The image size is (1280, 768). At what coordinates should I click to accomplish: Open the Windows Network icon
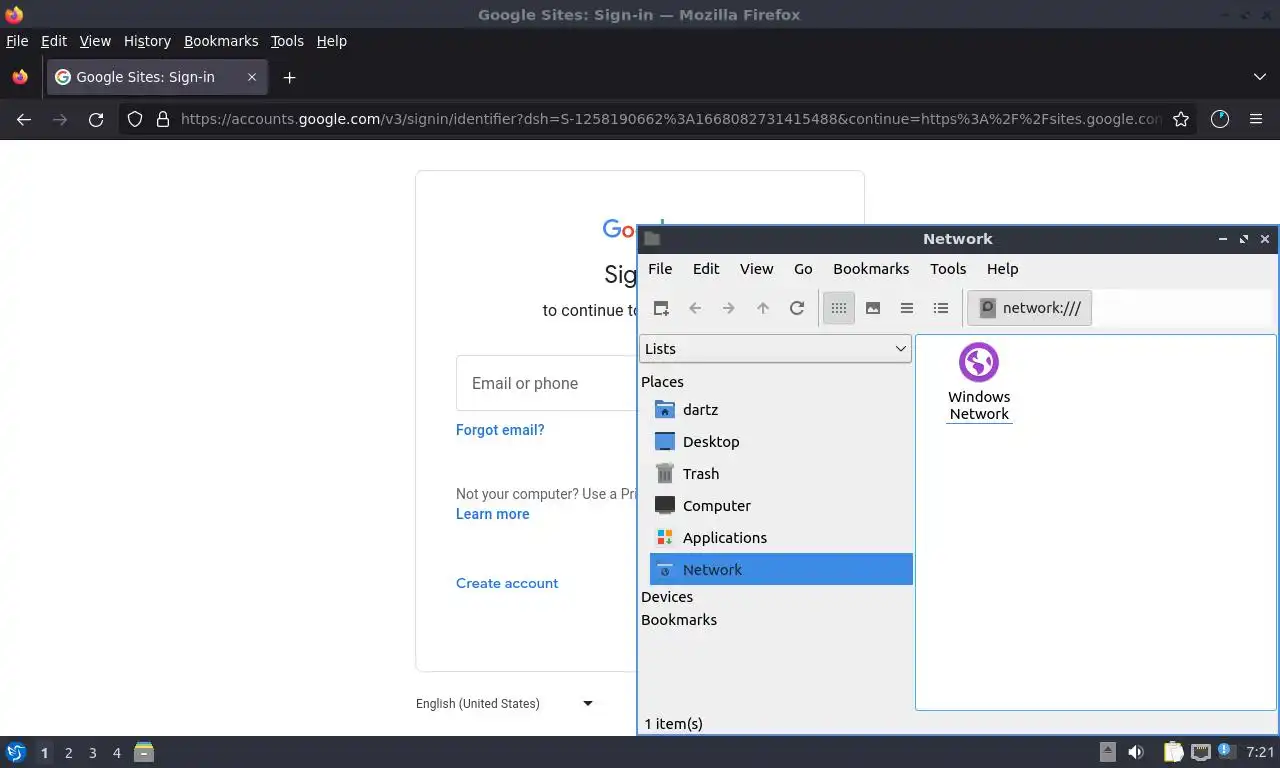point(979,382)
